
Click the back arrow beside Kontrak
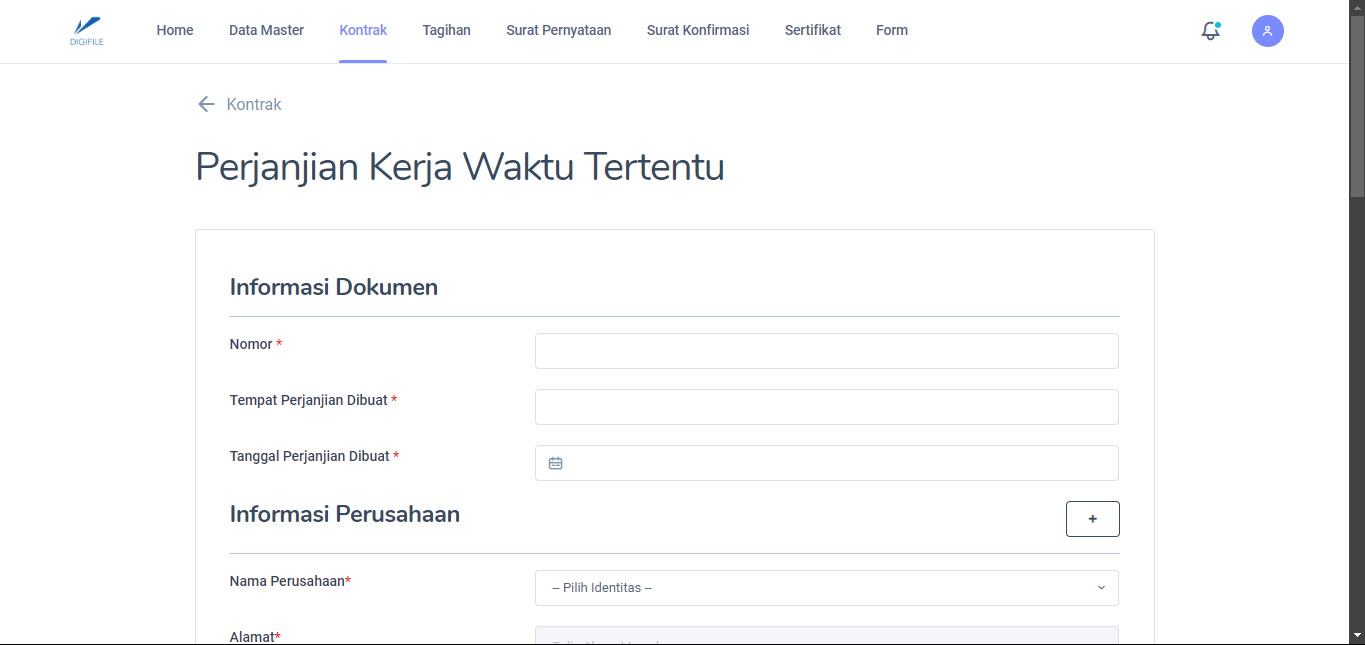tap(206, 104)
